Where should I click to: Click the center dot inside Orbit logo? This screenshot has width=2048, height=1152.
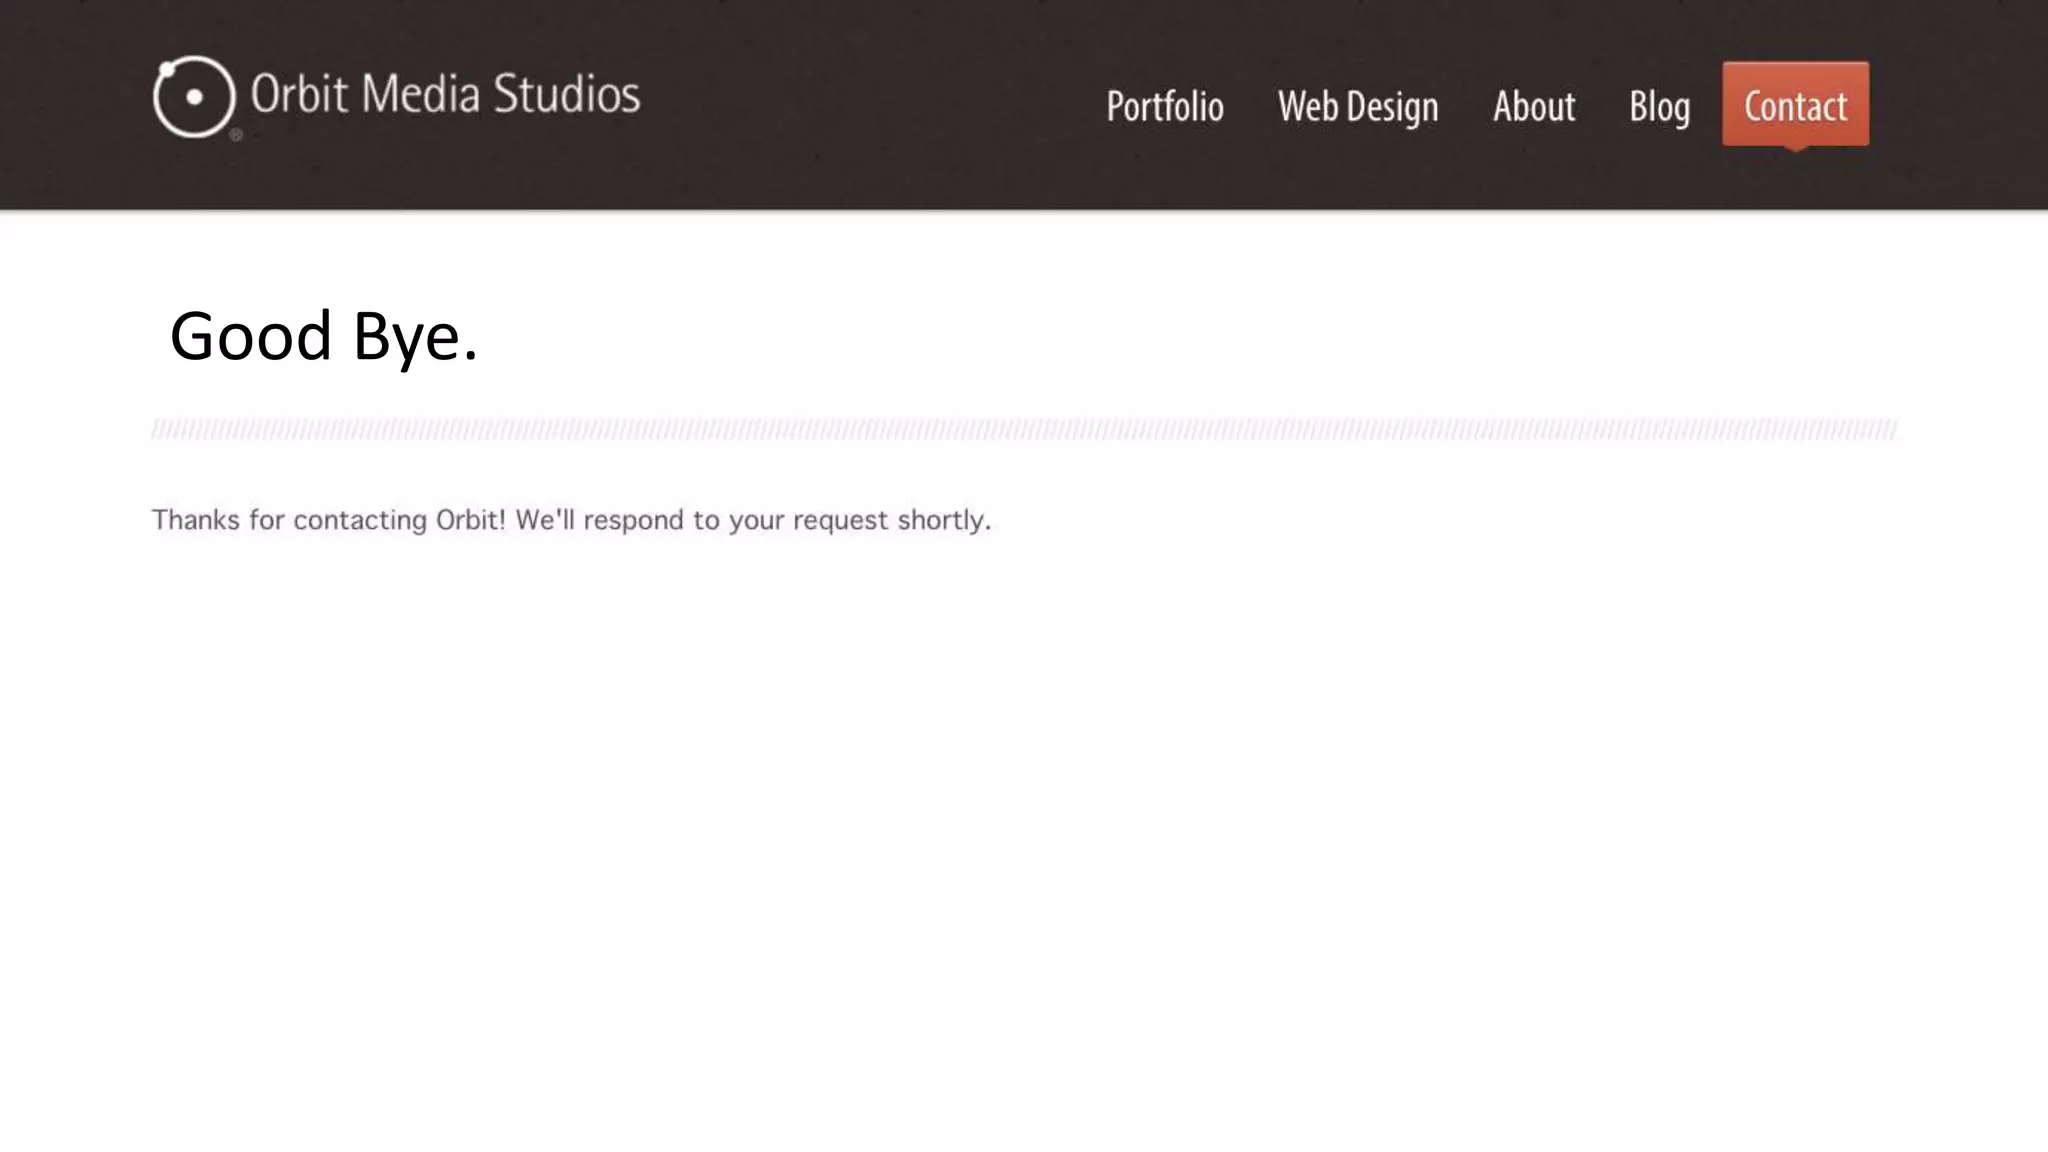194,97
